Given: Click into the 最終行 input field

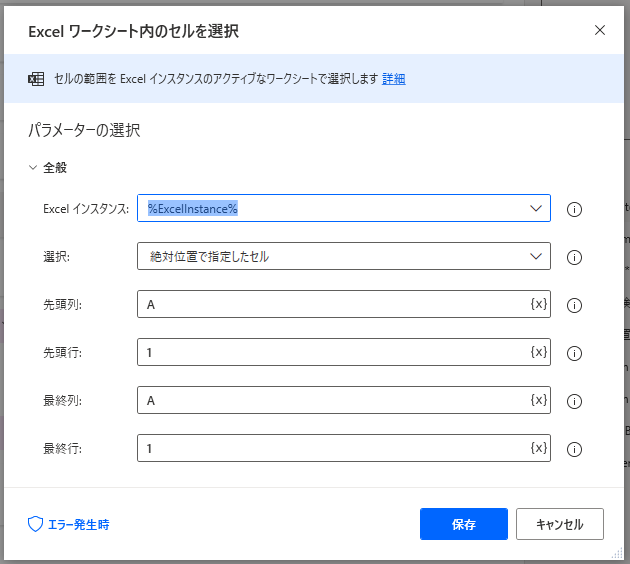Looking at the screenshot, I should tap(330, 448).
